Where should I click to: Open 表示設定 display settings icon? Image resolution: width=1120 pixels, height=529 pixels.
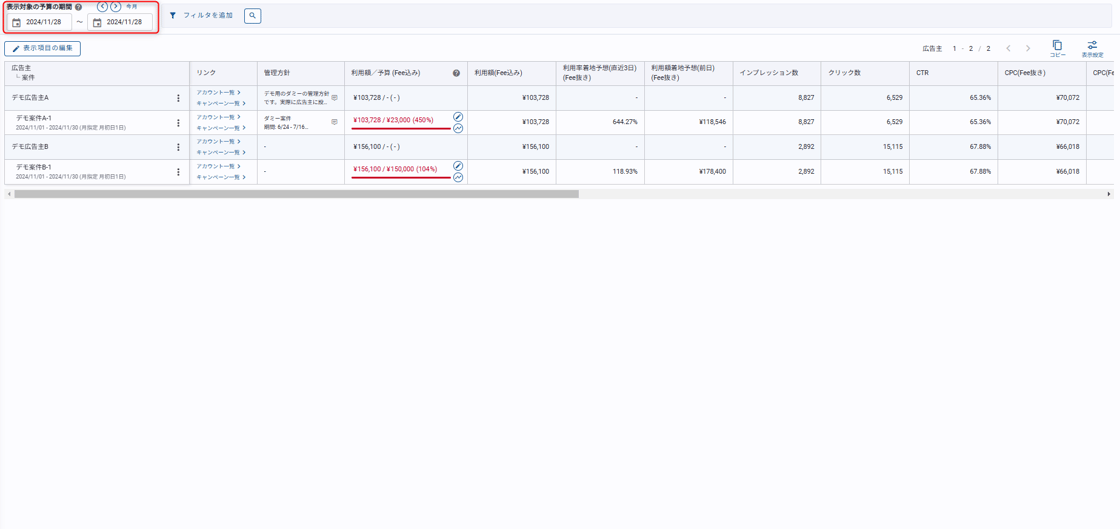coord(1092,46)
